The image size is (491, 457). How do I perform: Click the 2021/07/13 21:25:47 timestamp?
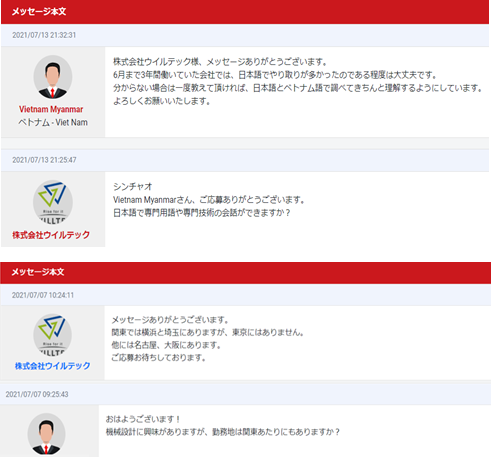(x=44, y=160)
